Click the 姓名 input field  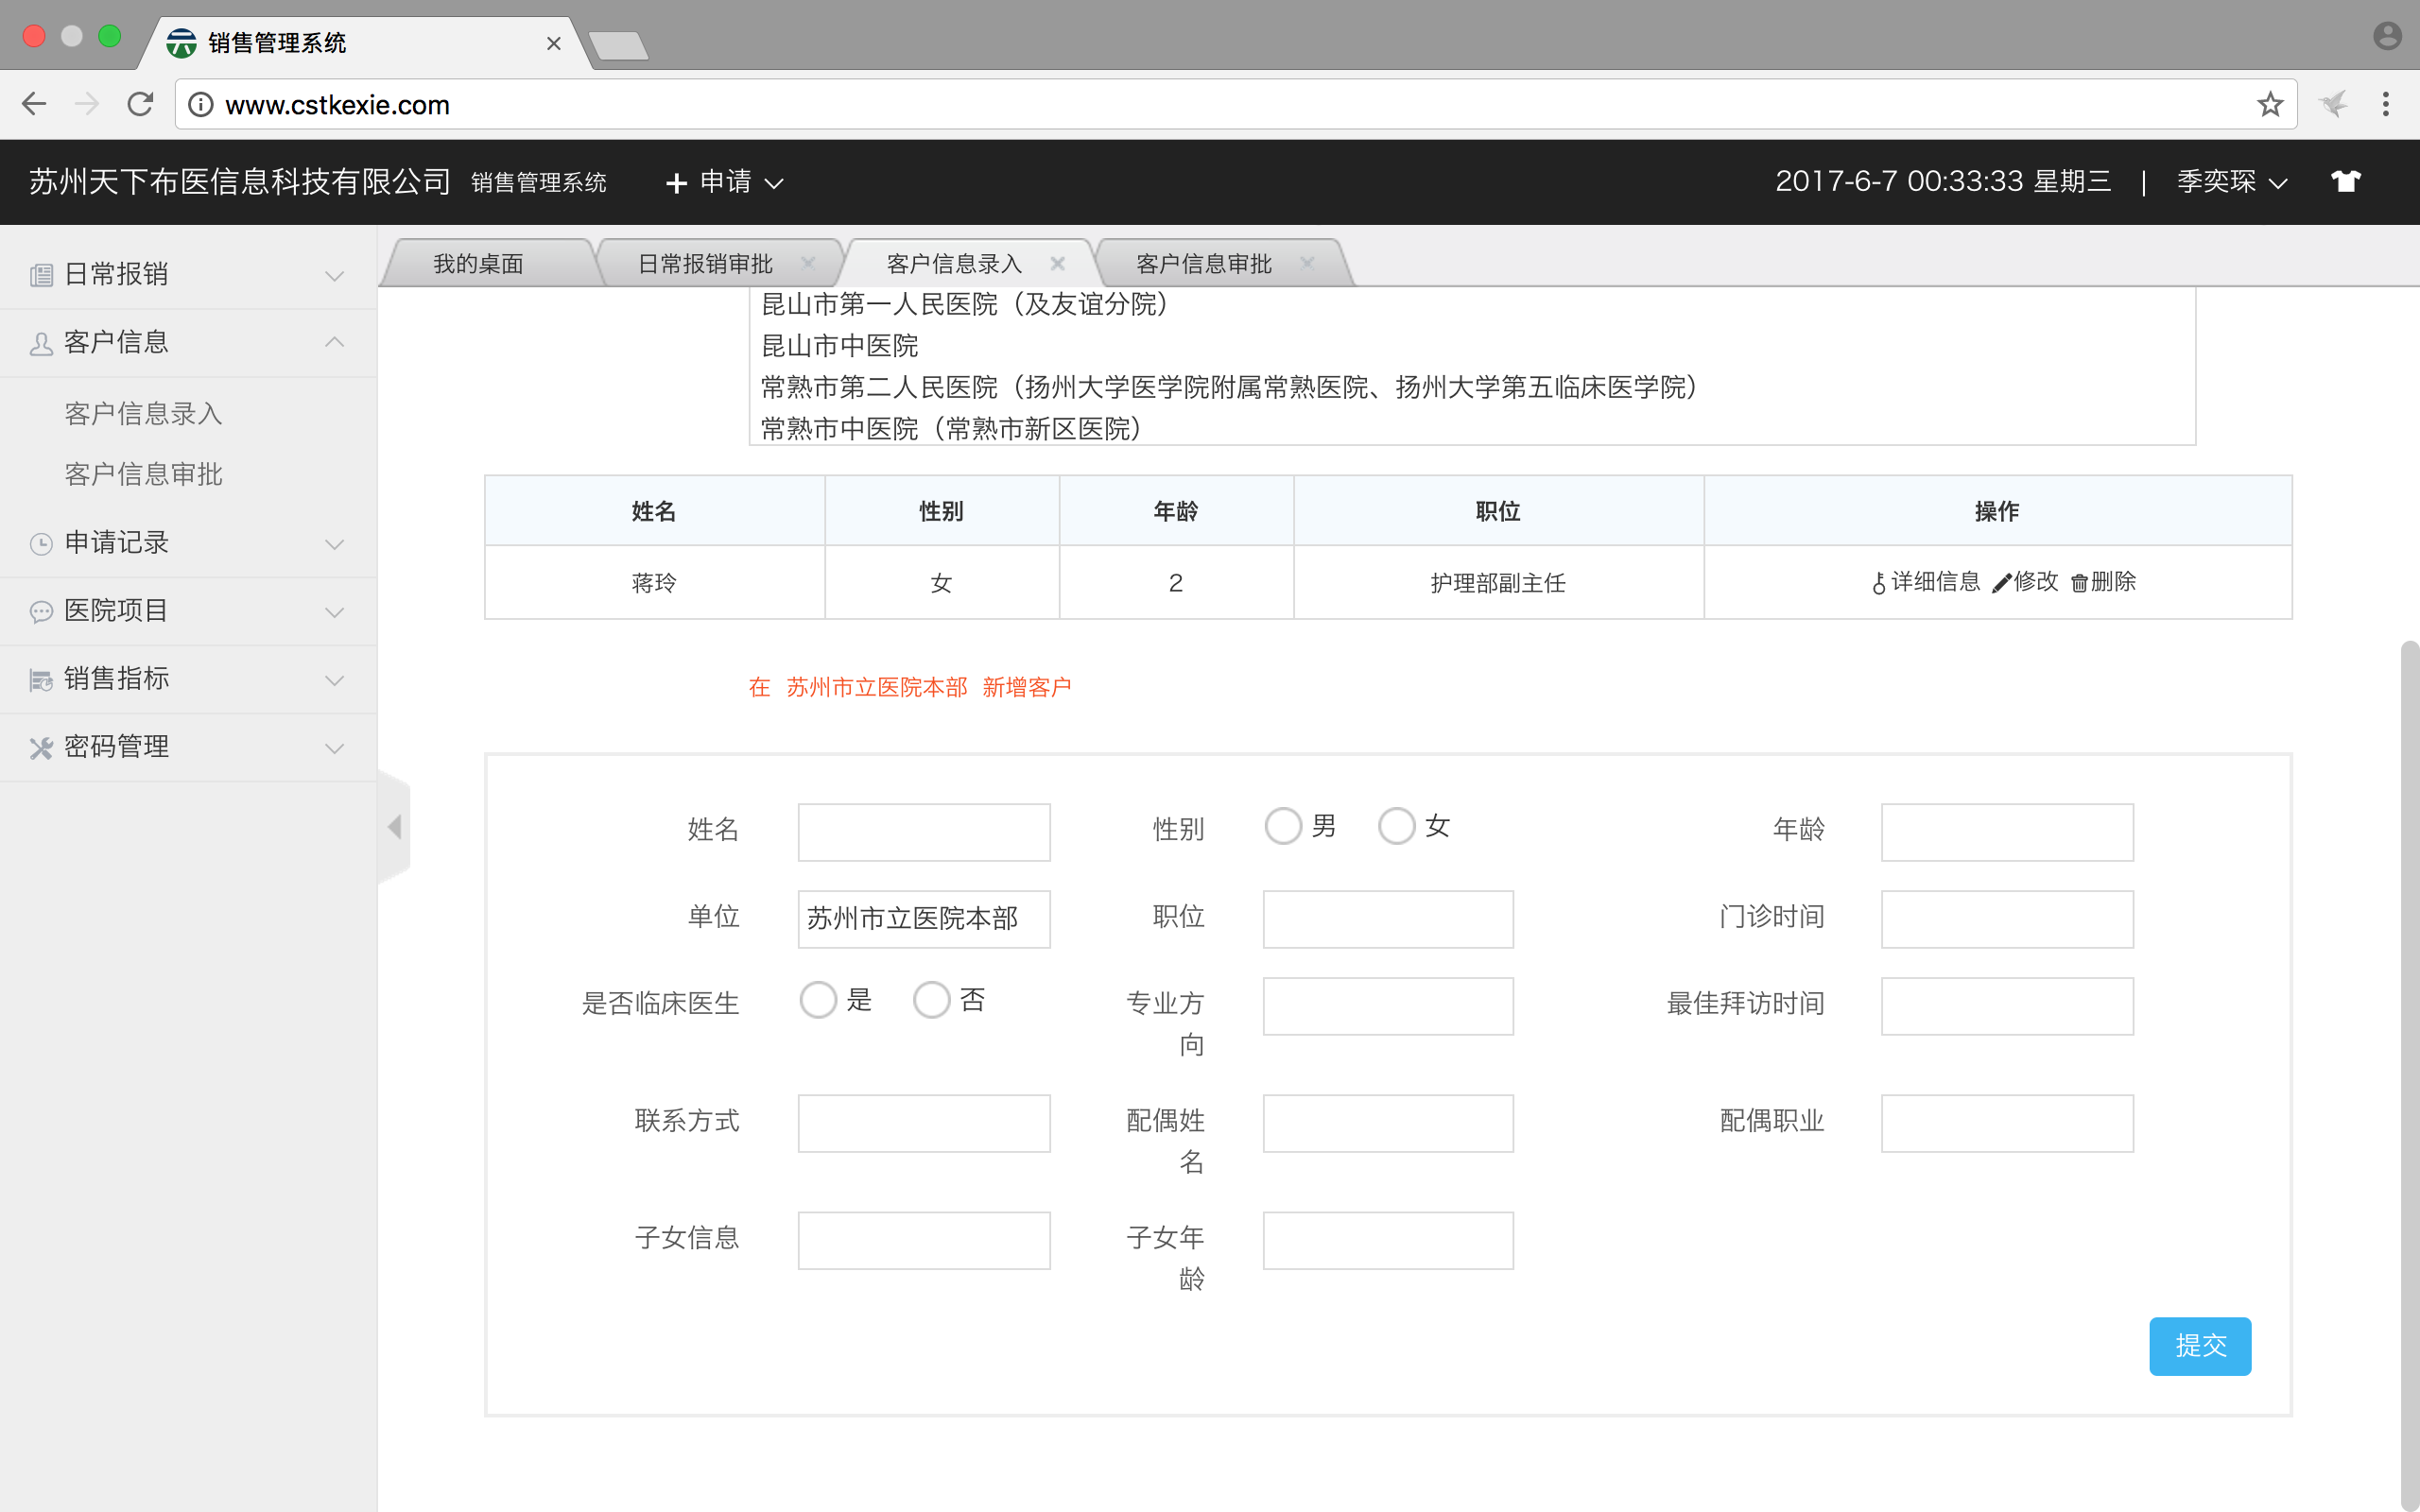923,832
